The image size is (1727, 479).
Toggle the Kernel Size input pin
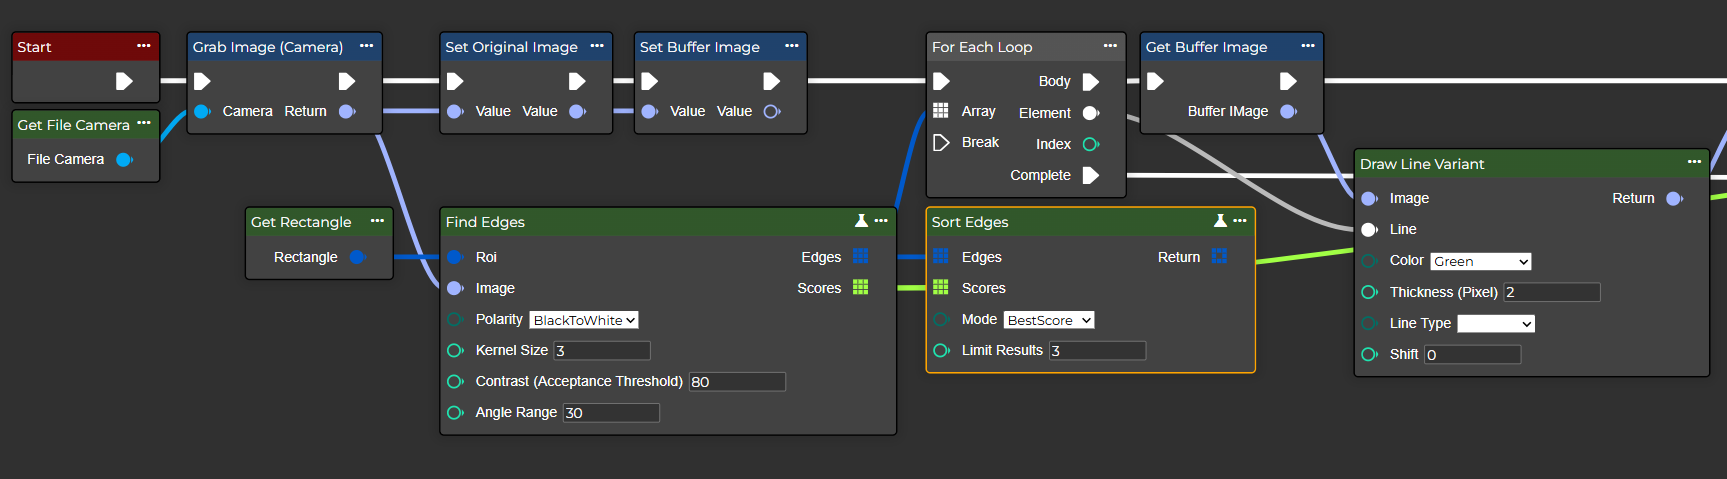coord(455,350)
